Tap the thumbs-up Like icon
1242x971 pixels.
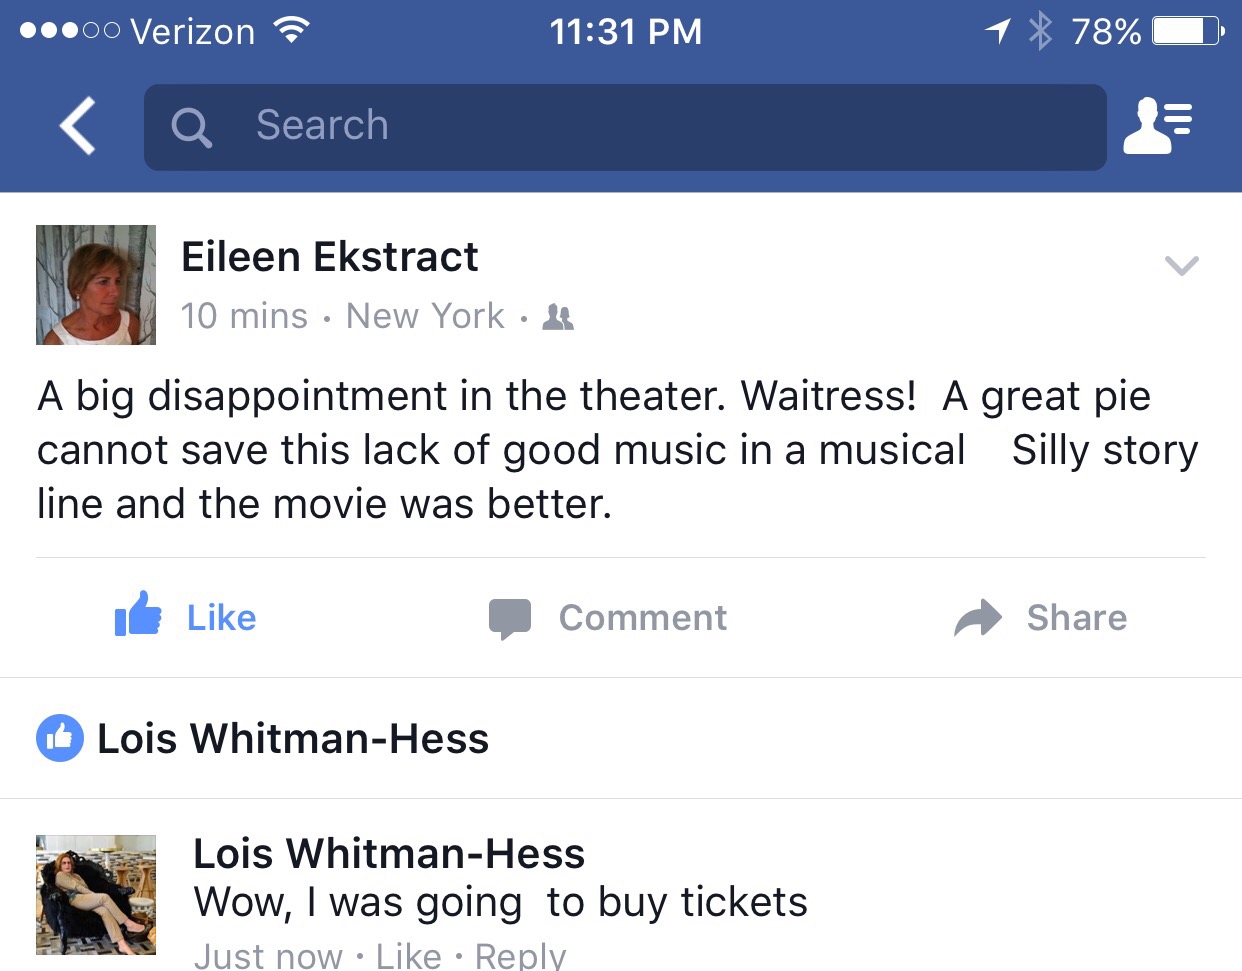(138, 614)
